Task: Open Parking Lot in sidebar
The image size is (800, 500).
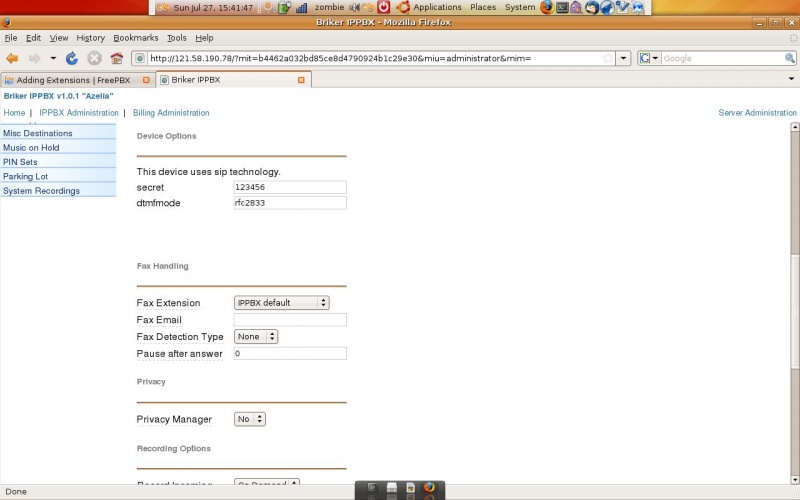Action: pos(58,177)
